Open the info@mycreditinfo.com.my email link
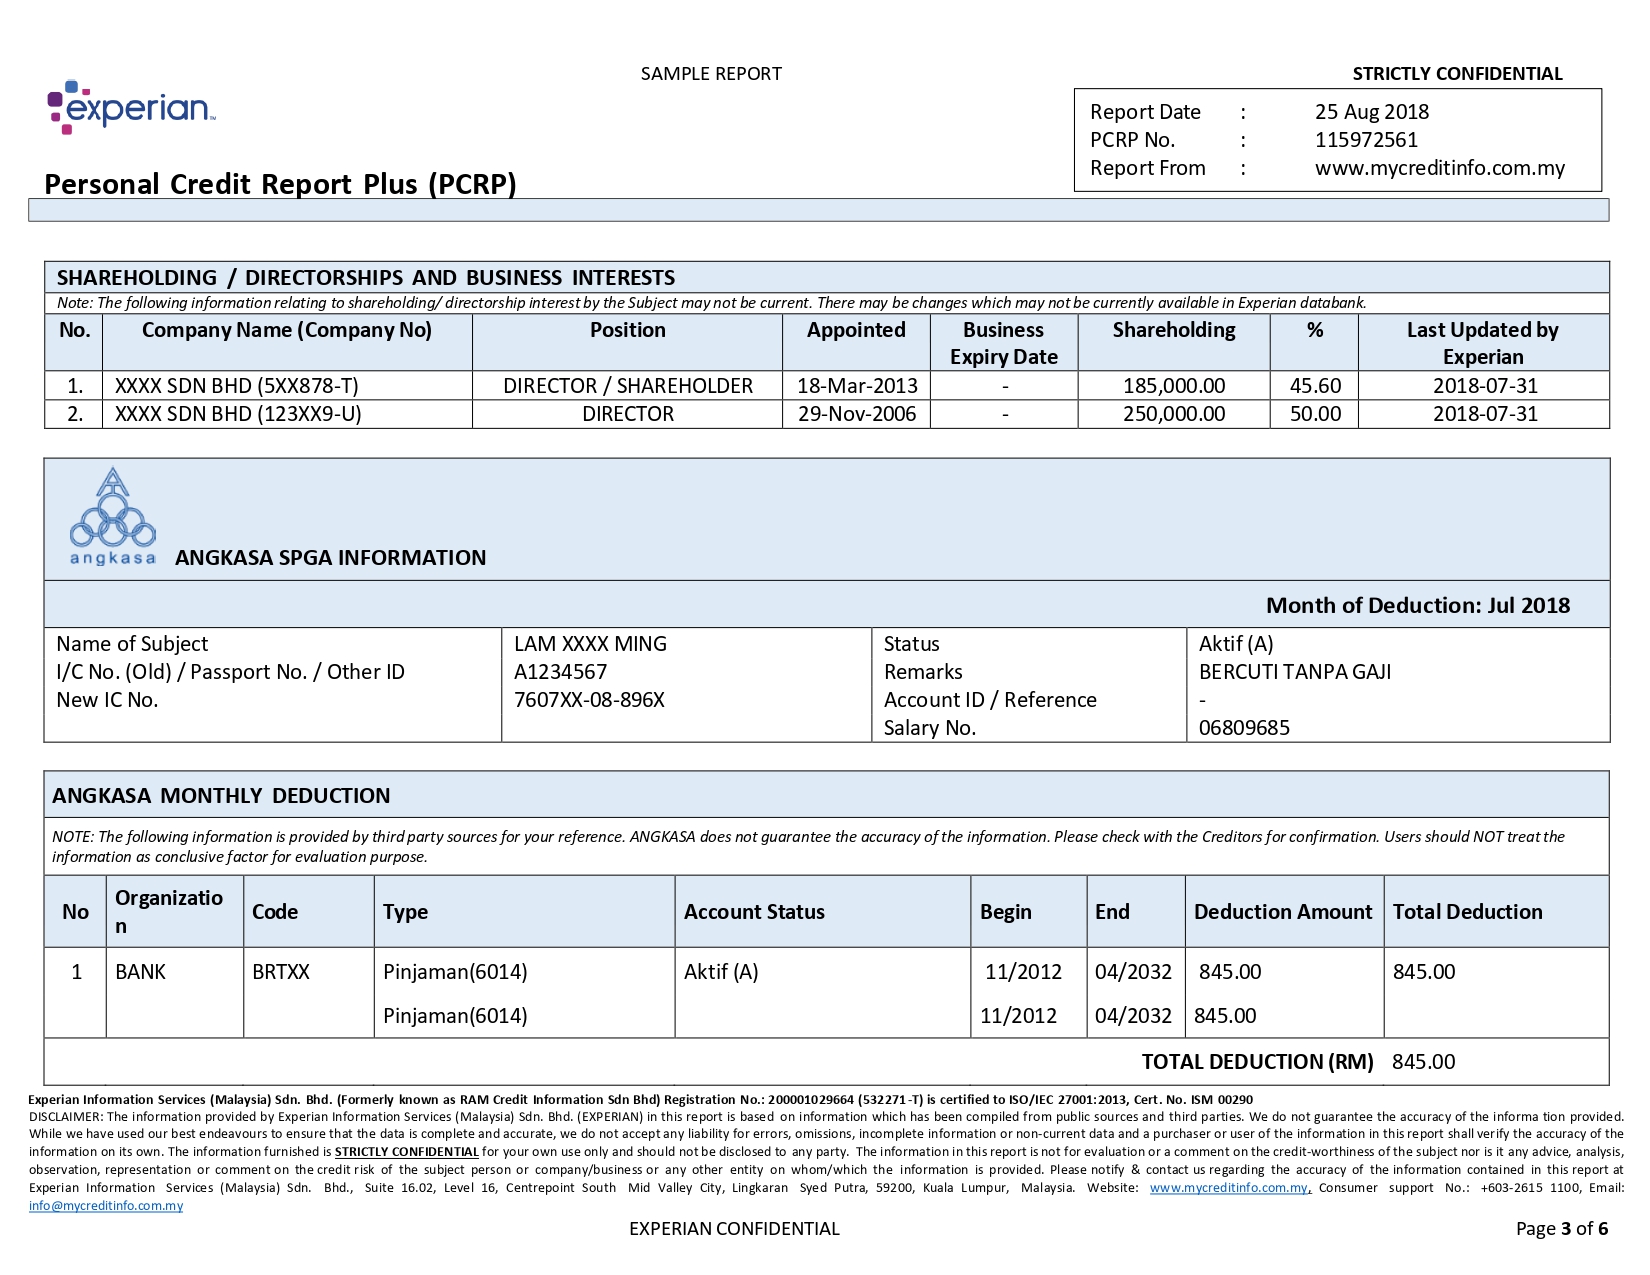The image size is (1650, 1275). point(106,1206)
